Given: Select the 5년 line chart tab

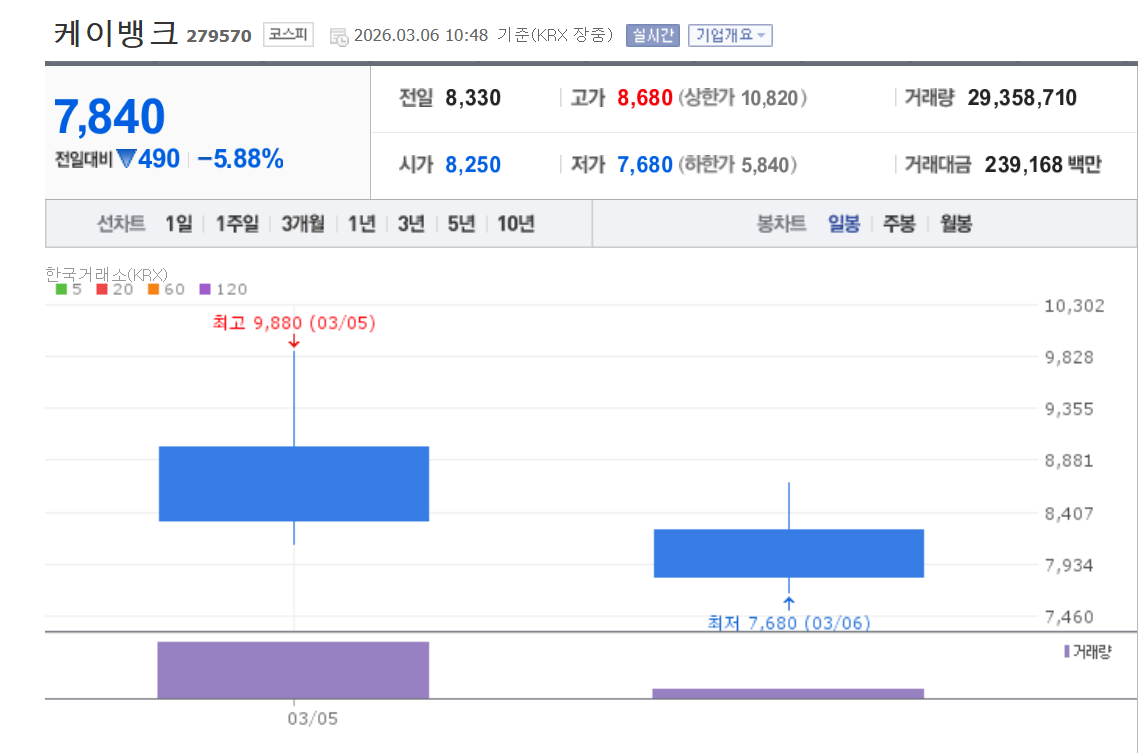Looking at the screenshot, I should 461,223.
